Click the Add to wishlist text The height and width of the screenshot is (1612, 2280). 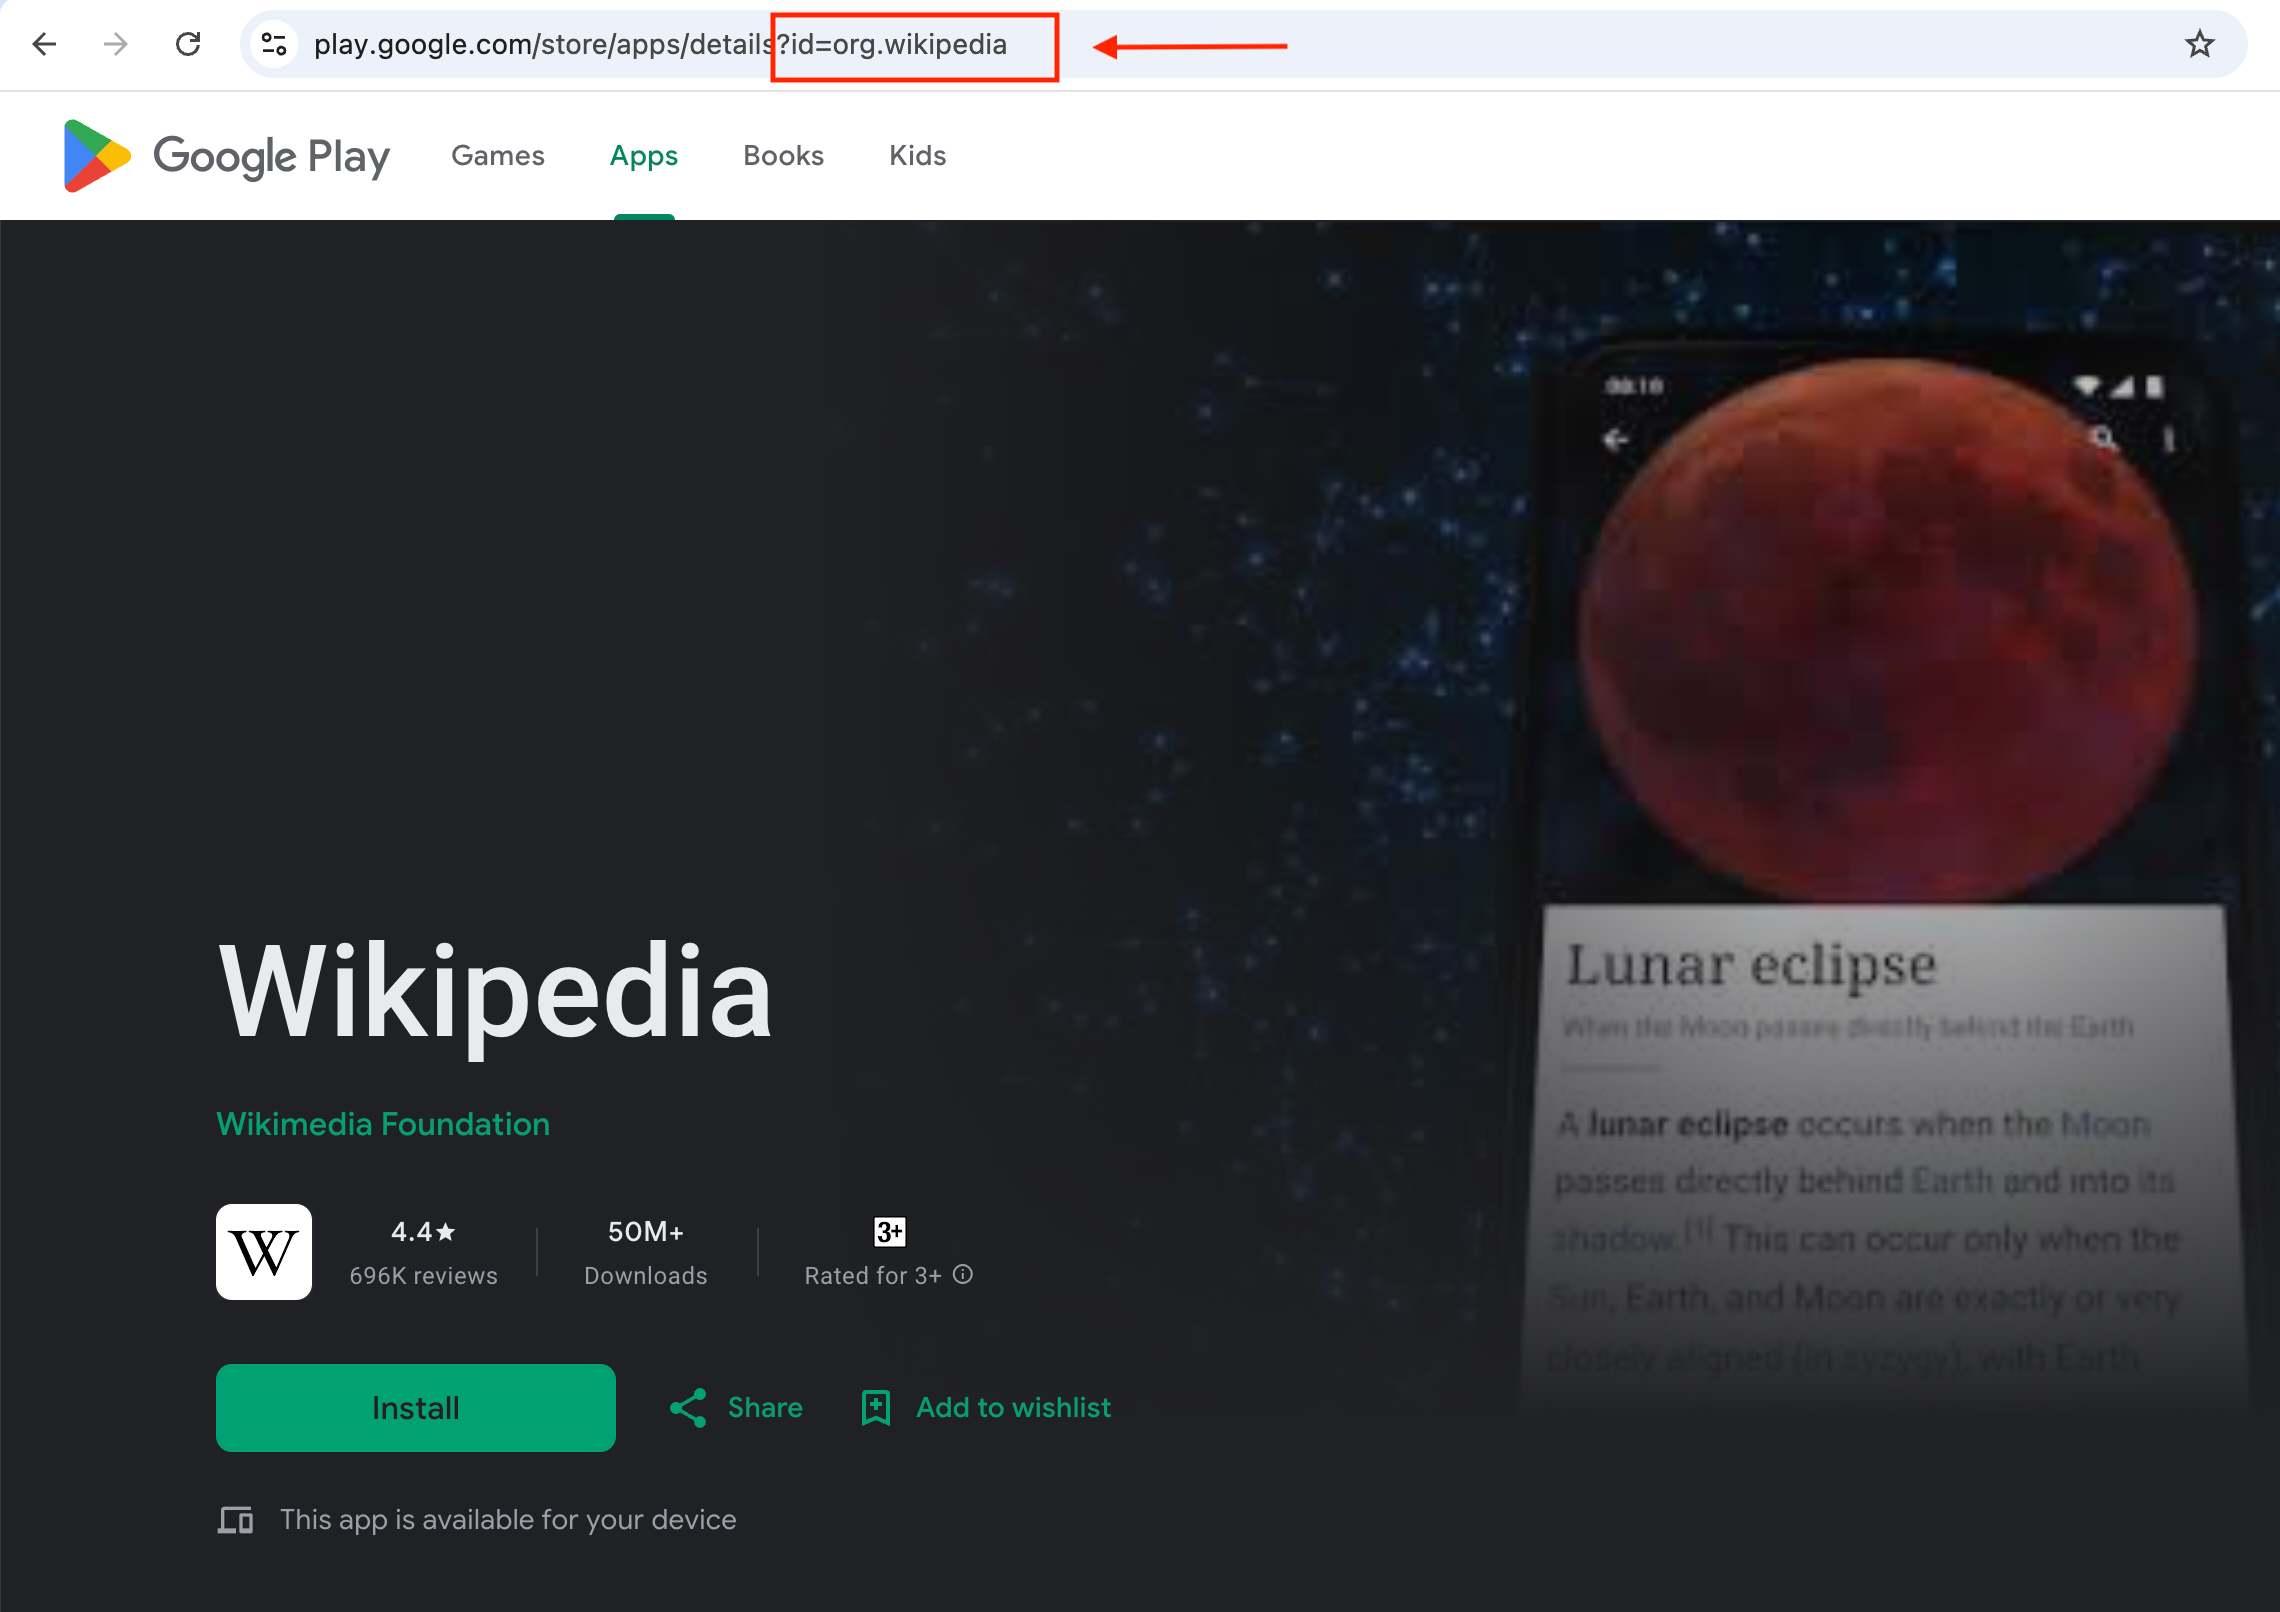(1013, 1407)
